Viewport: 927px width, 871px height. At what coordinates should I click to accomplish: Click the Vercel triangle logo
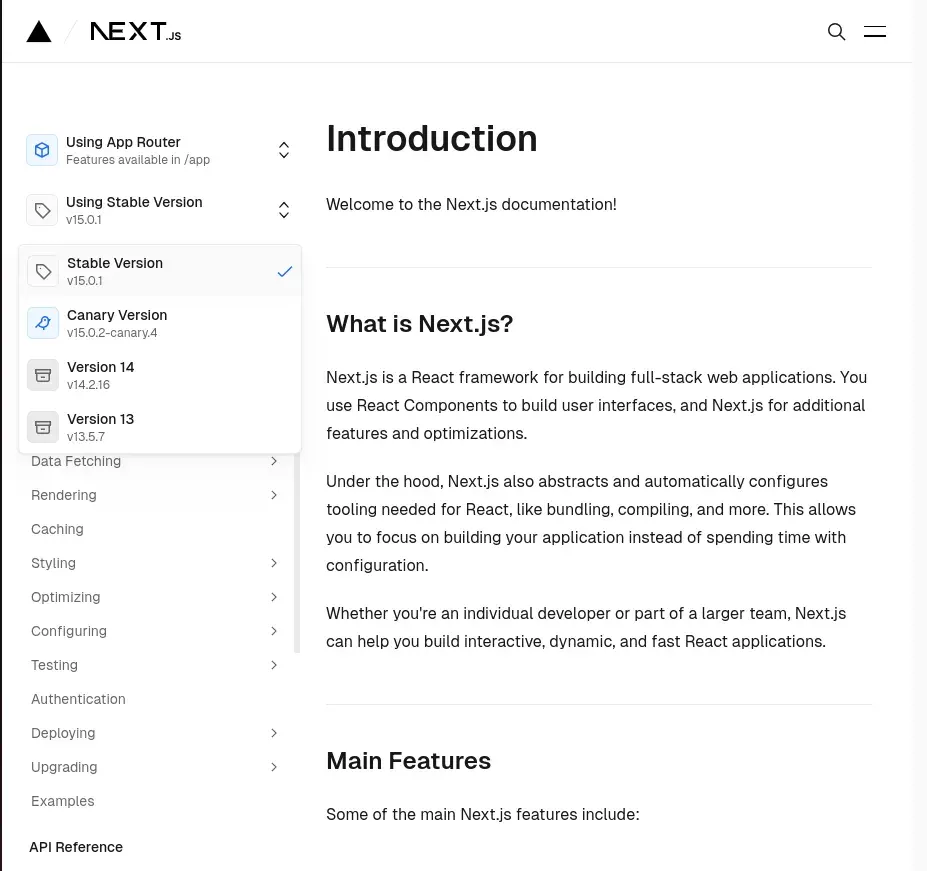[x=38, y=31]
